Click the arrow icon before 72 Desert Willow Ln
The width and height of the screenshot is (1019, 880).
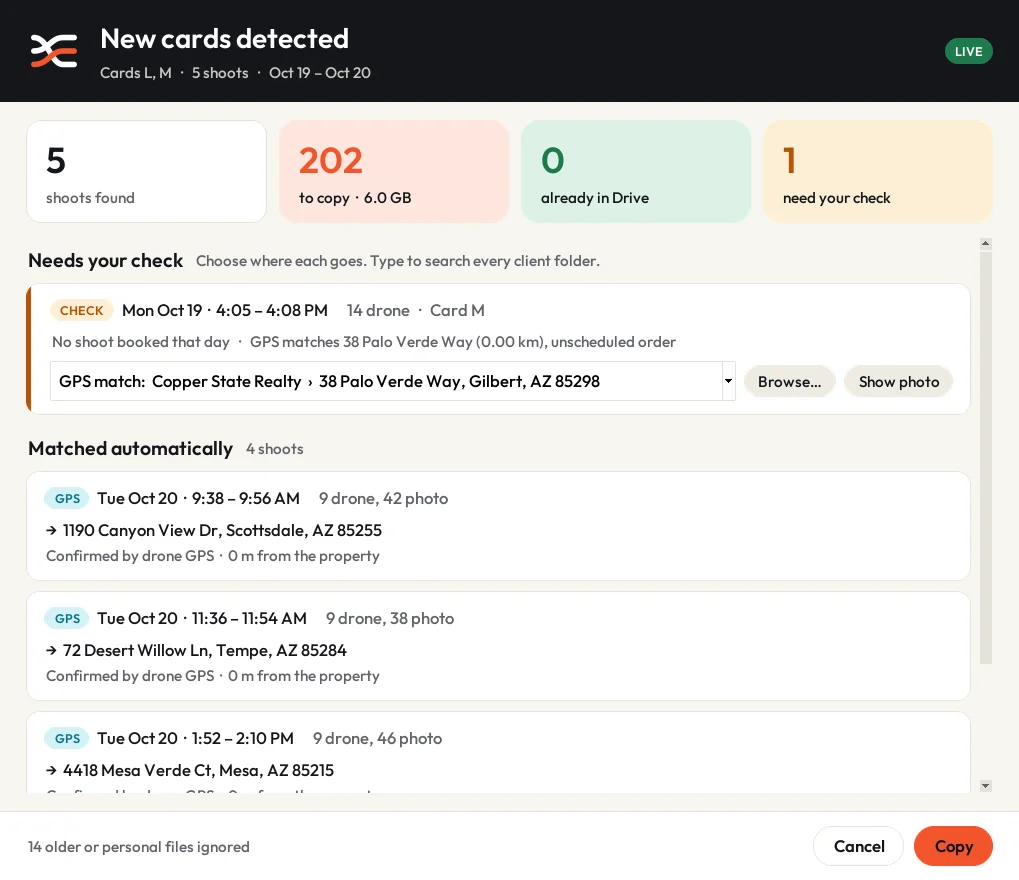51,651
